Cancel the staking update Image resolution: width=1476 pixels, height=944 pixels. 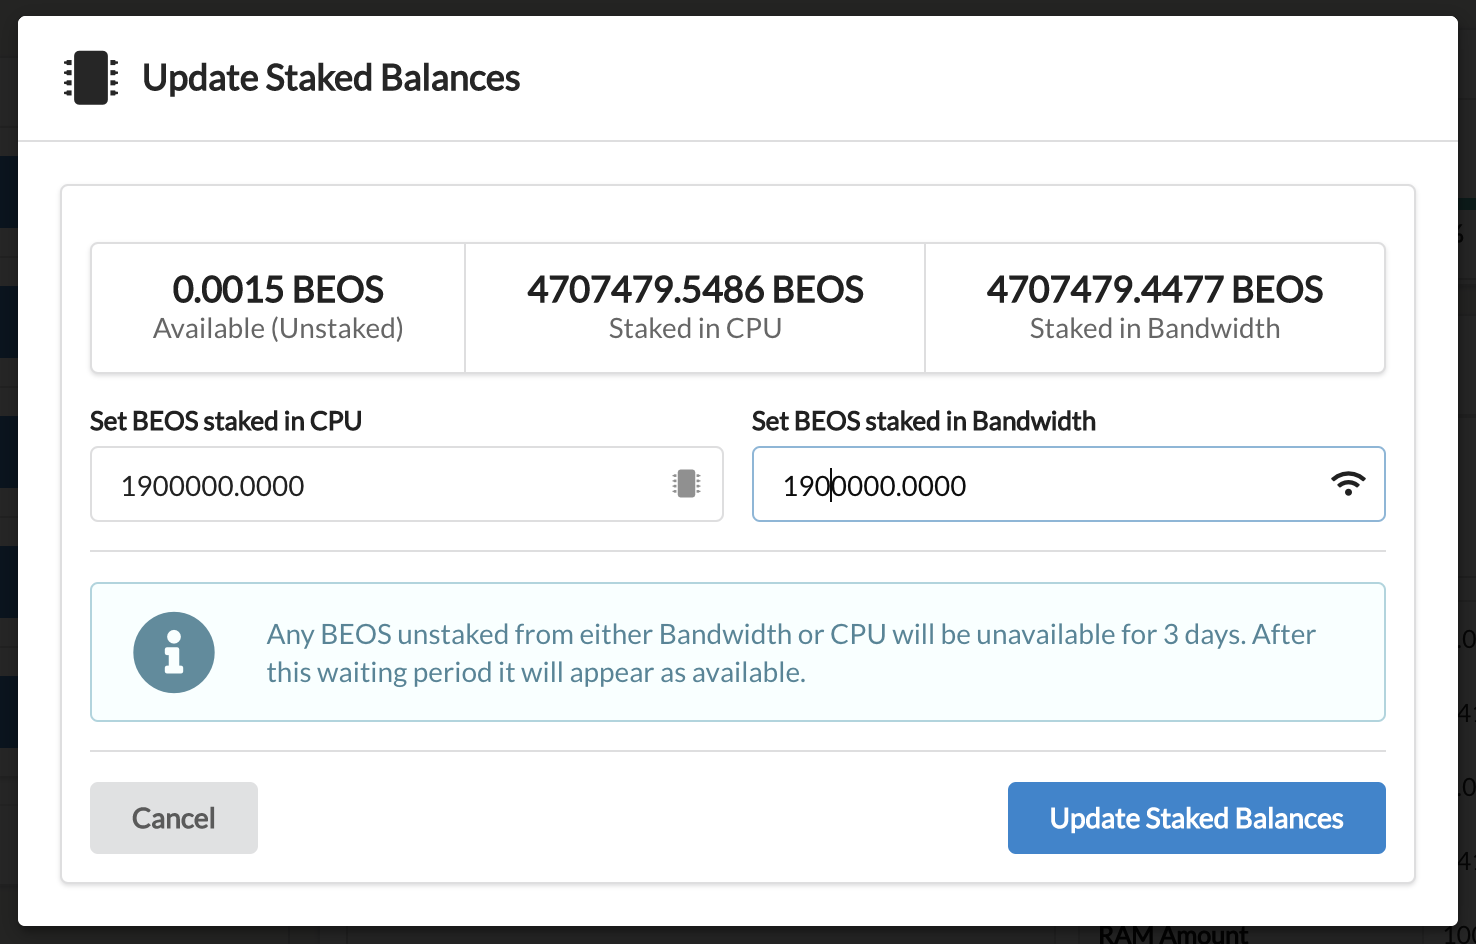[x=174, y=818]
